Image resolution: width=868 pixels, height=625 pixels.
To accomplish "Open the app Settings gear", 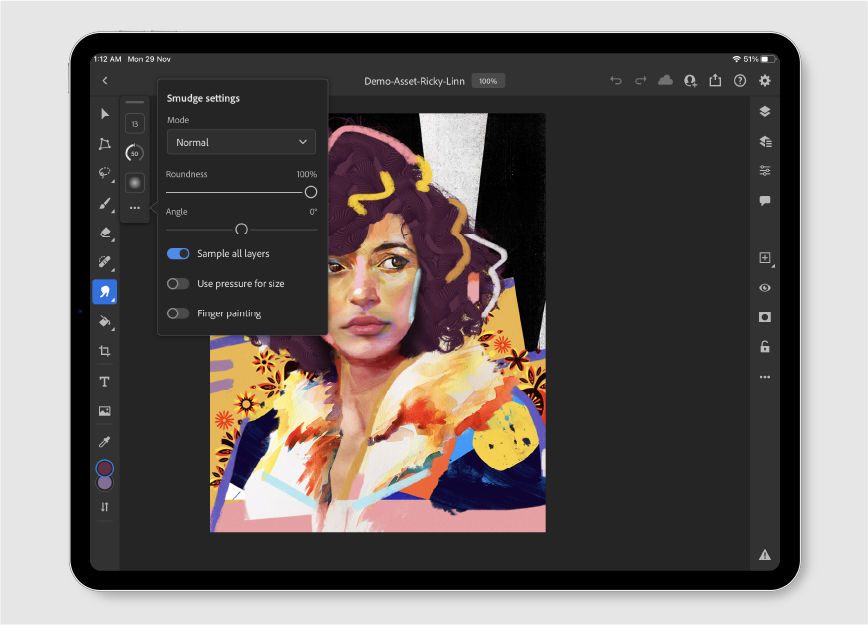I will click(765, 81).
